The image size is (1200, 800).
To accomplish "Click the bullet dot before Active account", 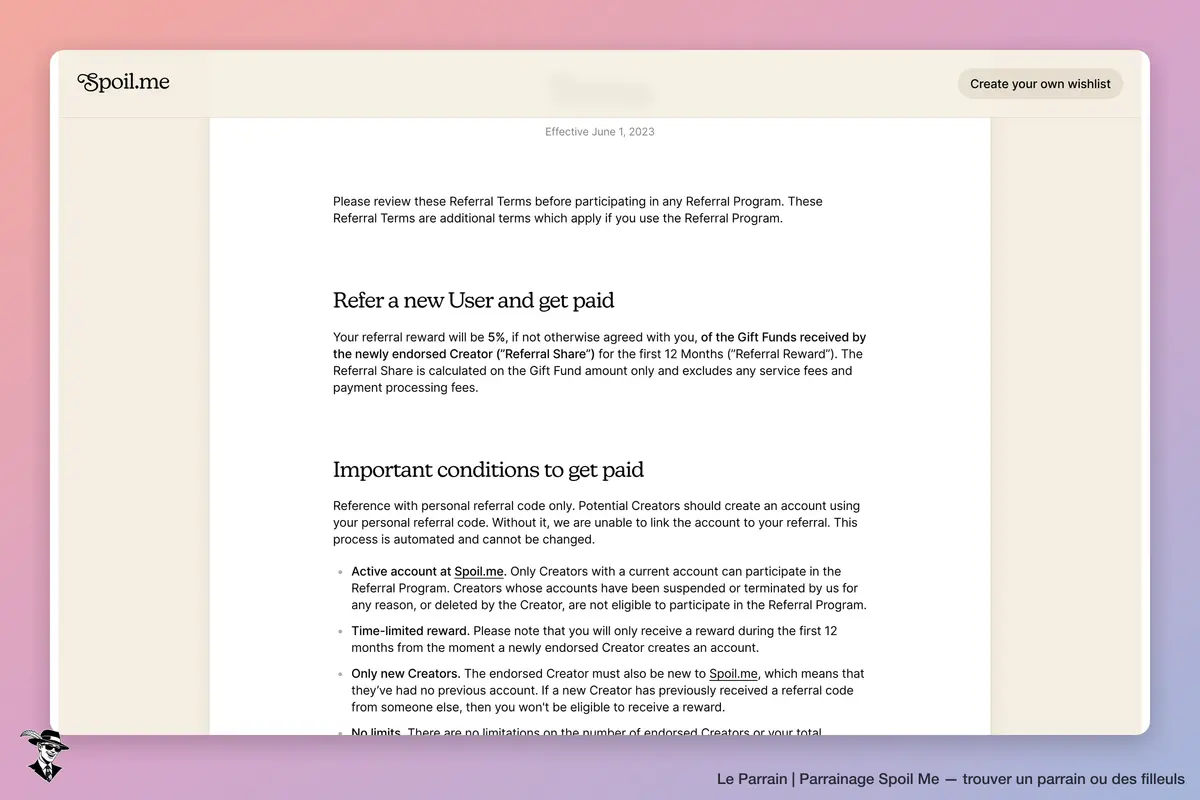I will (x=341, y=573).
